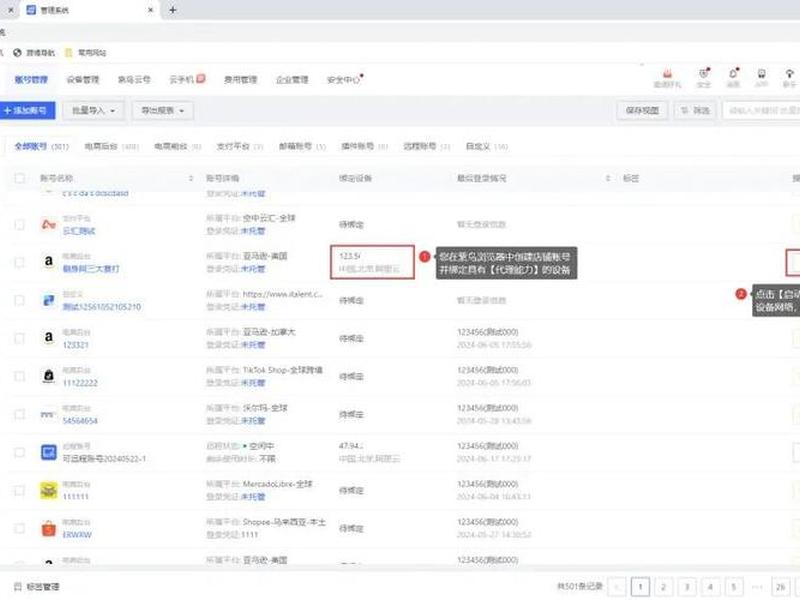The image size is (800, 600).
Task: Select the 电商后台 account tab
Action: click(x=111, y=146)
